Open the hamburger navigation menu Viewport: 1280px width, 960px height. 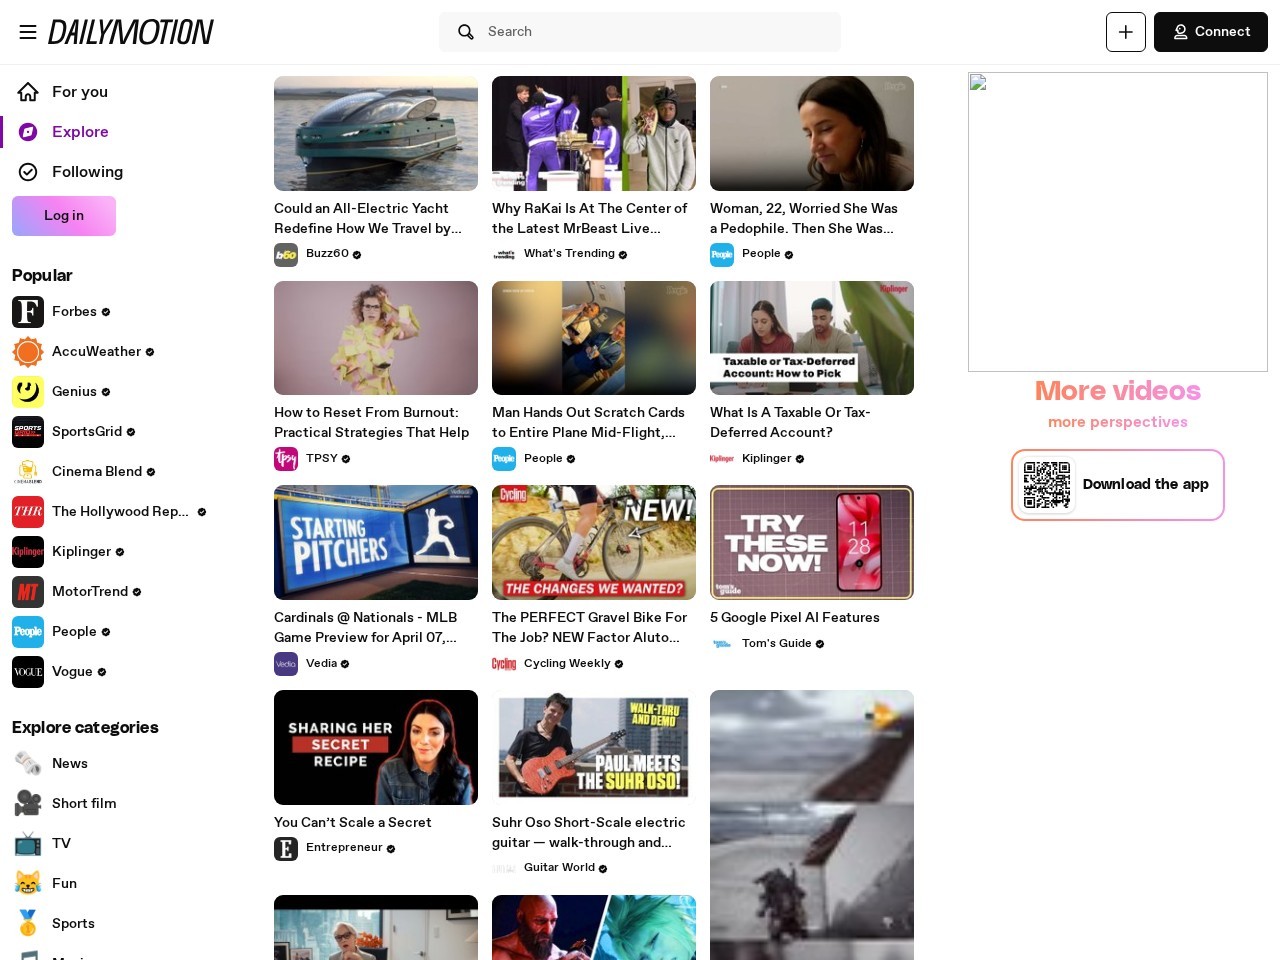pyautogui.click(x=28, y=32)
